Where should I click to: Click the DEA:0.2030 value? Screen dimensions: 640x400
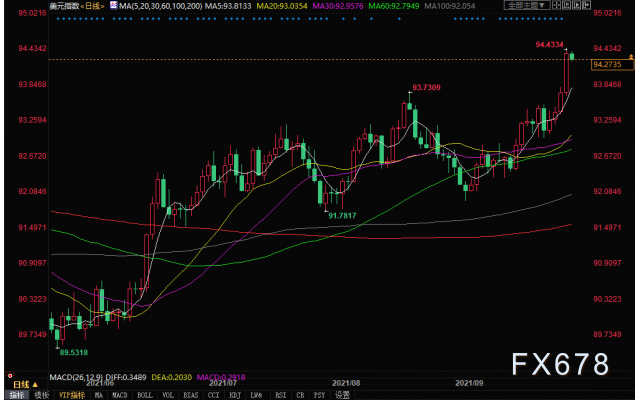(x=171, y=377)
